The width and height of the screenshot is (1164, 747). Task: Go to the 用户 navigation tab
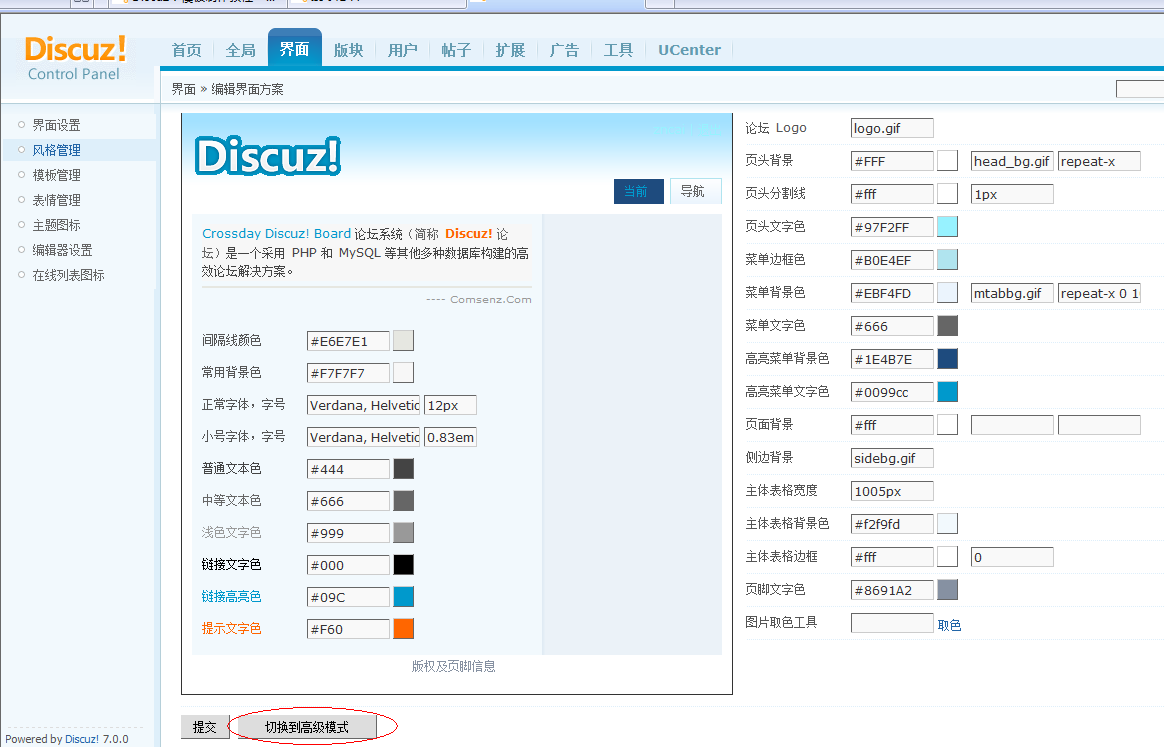click(402, 50)
